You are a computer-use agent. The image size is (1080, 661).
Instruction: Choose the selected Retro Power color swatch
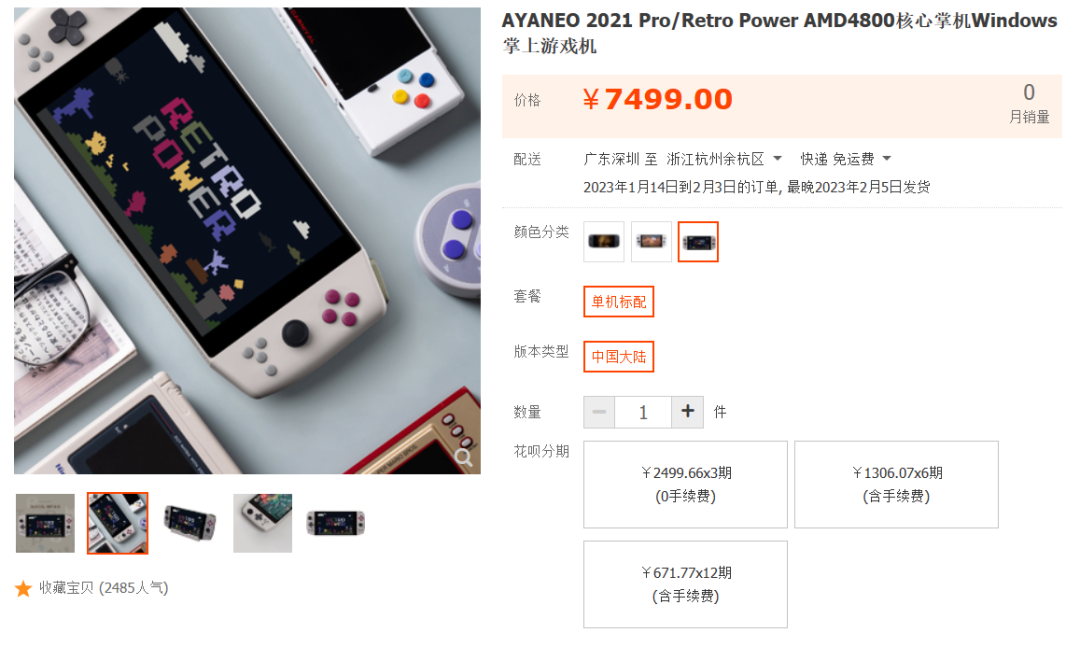coord(698,242)
